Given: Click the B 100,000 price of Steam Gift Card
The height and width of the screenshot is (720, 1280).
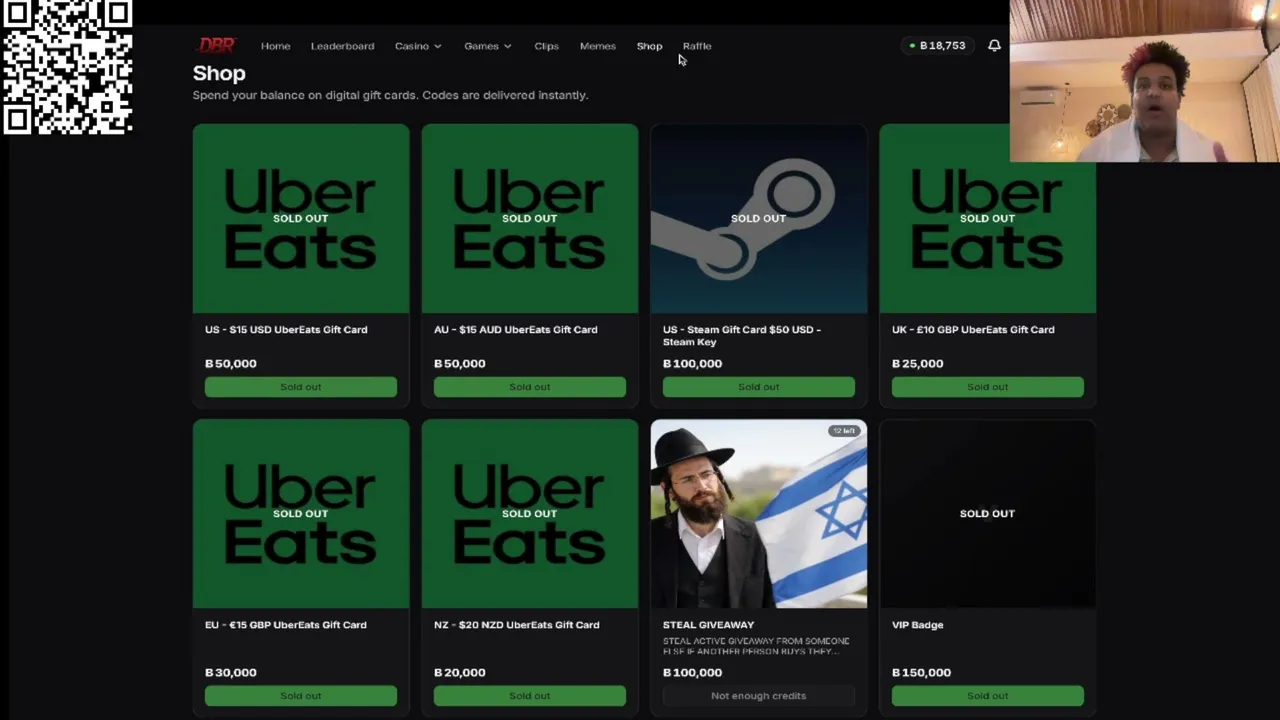Looking at the screenshot, I should (x=692, y=363).
